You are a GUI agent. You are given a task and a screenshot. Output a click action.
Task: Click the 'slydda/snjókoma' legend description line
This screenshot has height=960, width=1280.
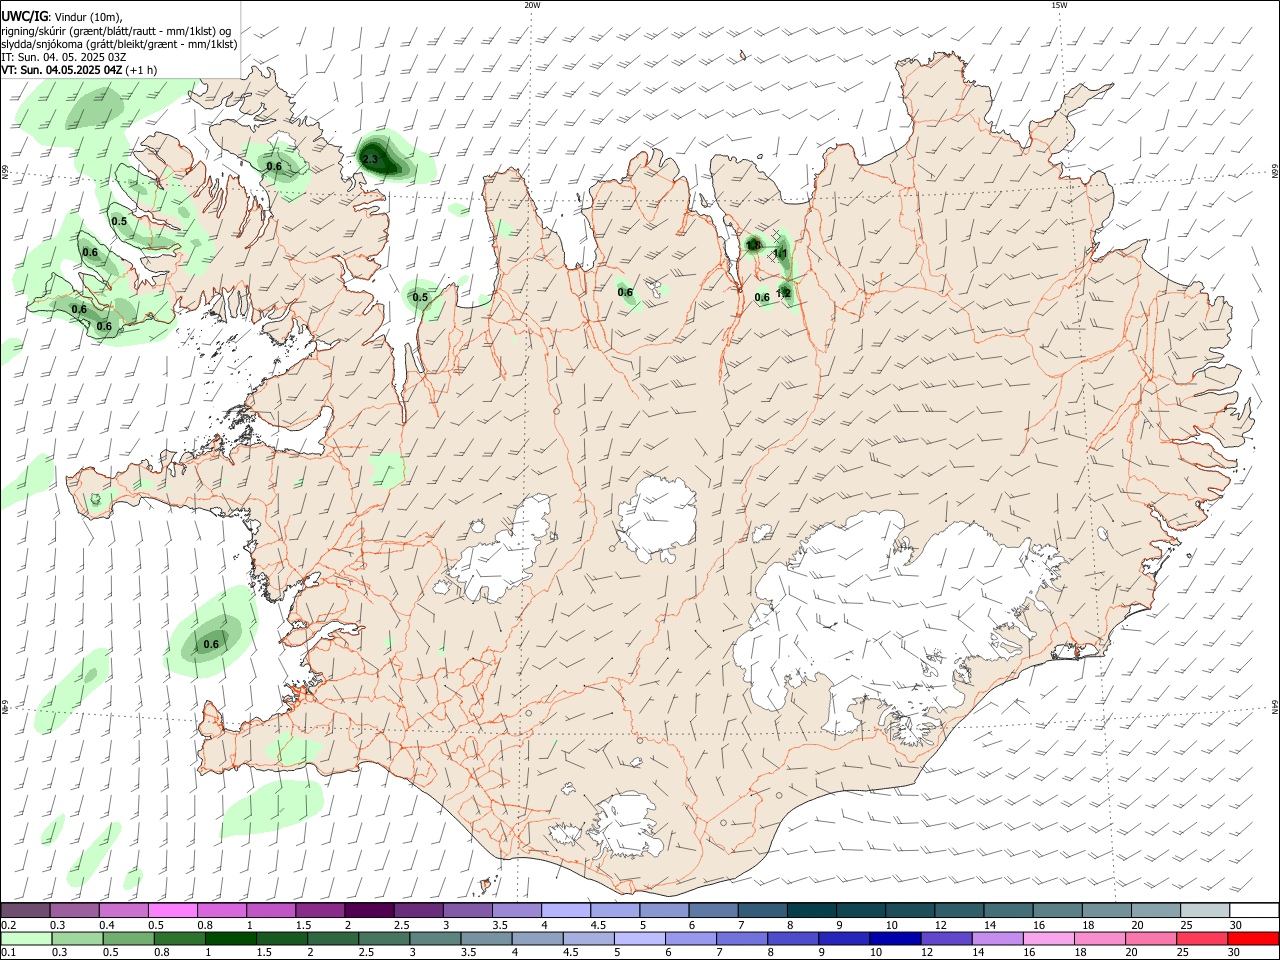point(118,44)
